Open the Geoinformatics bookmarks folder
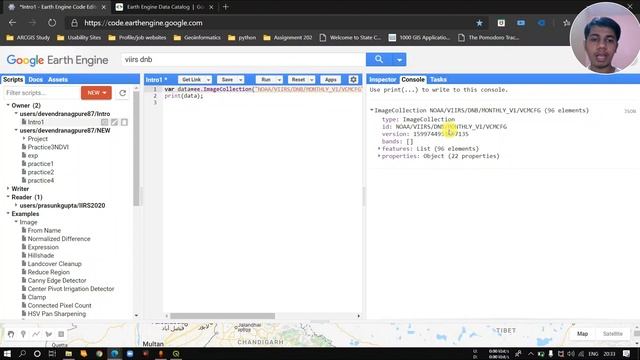The width and height of the screenshot is (640, 360). (x=198, y=38)
